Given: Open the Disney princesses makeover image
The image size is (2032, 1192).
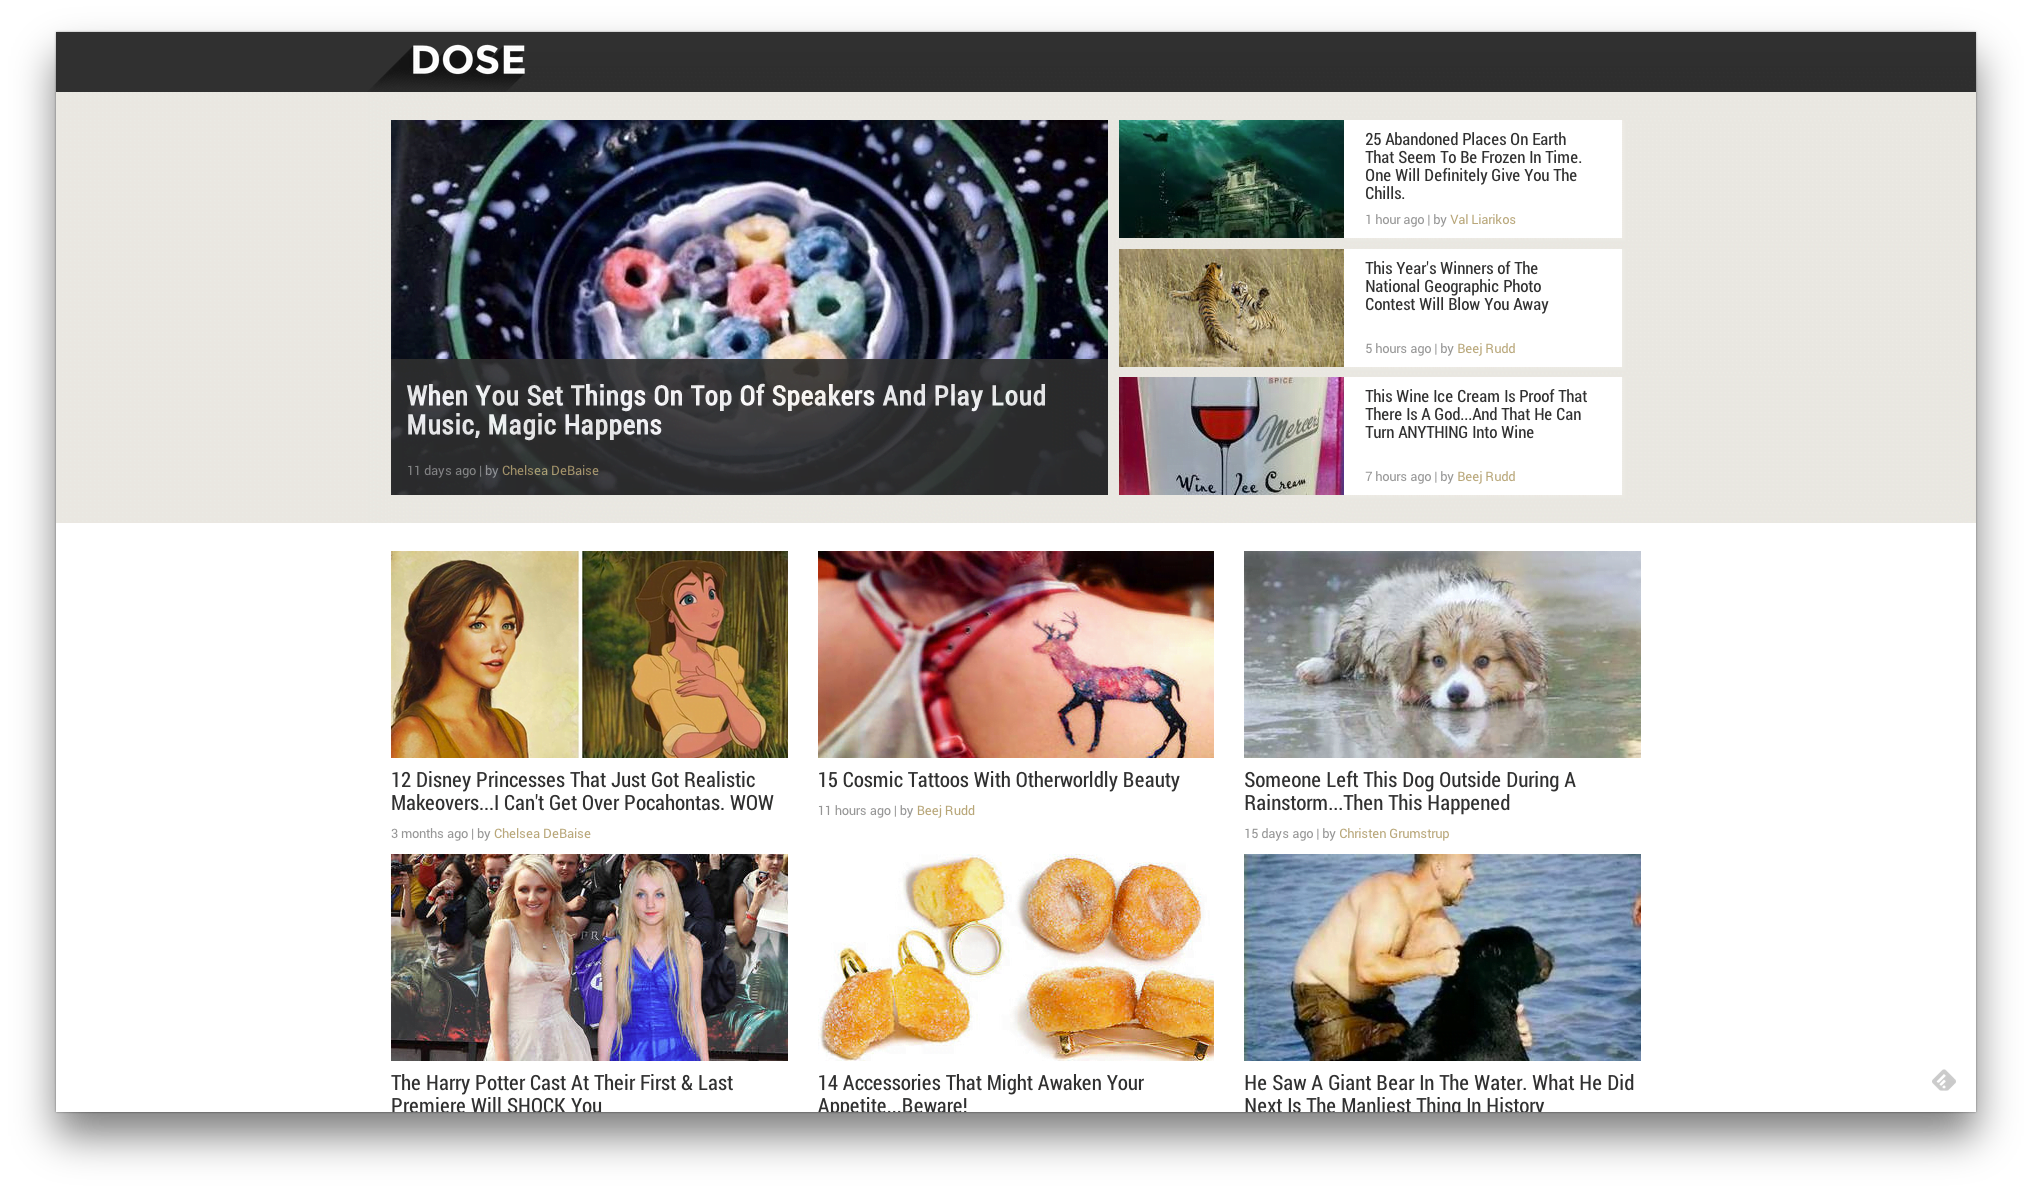Looking at the screenshot, I should pyautogui.click(x=589, y=654).
